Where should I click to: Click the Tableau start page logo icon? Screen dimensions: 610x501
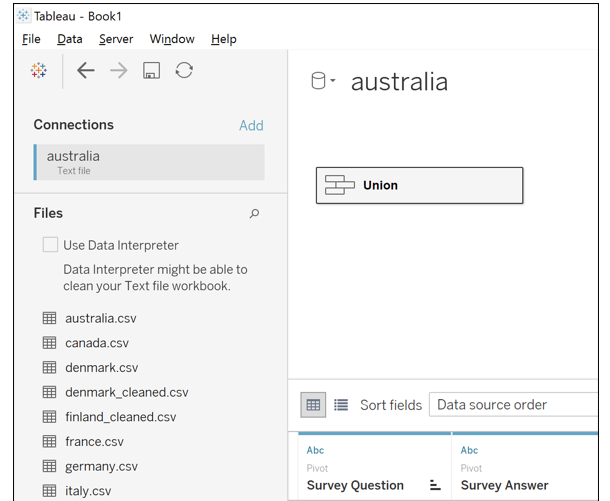(x=39, y=71)
